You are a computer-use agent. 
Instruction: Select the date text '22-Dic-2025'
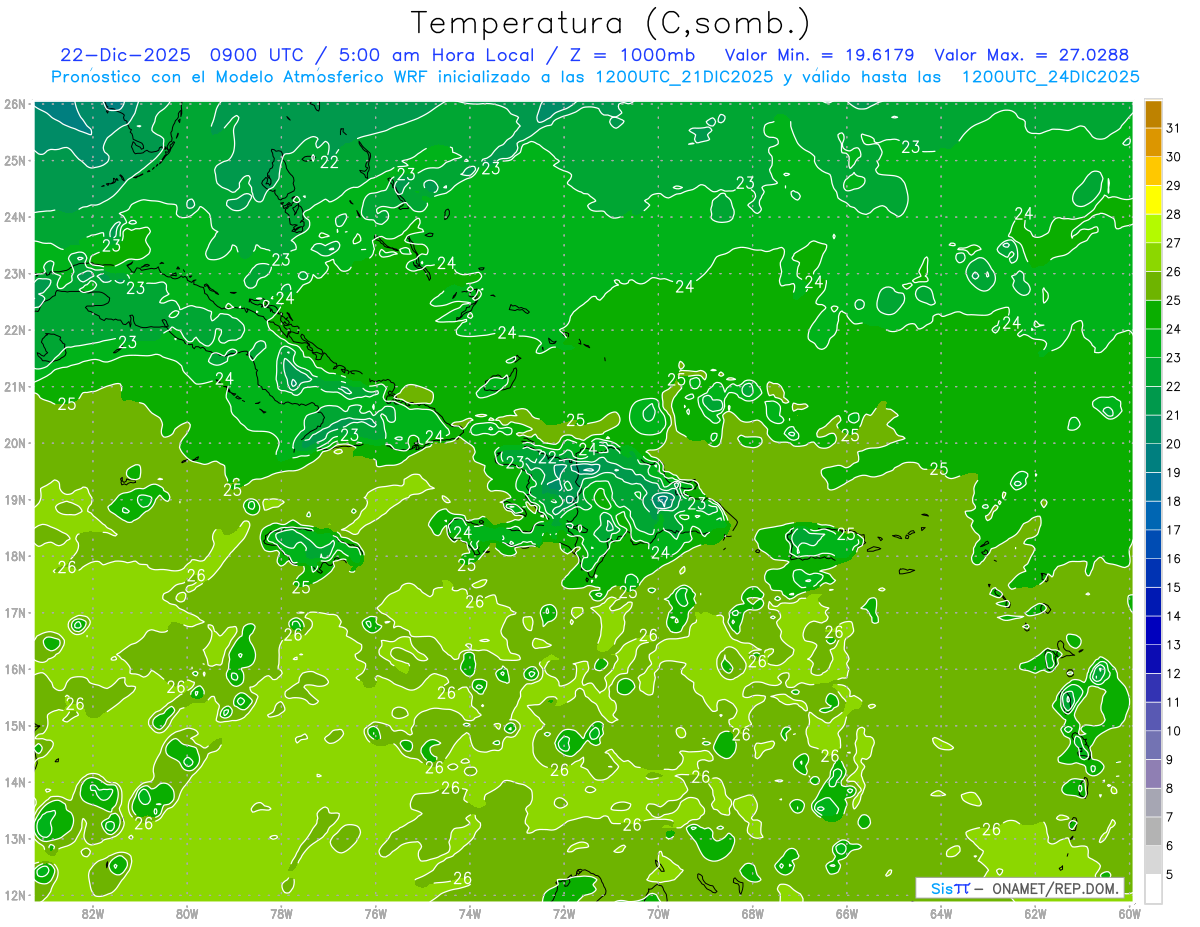127,55
